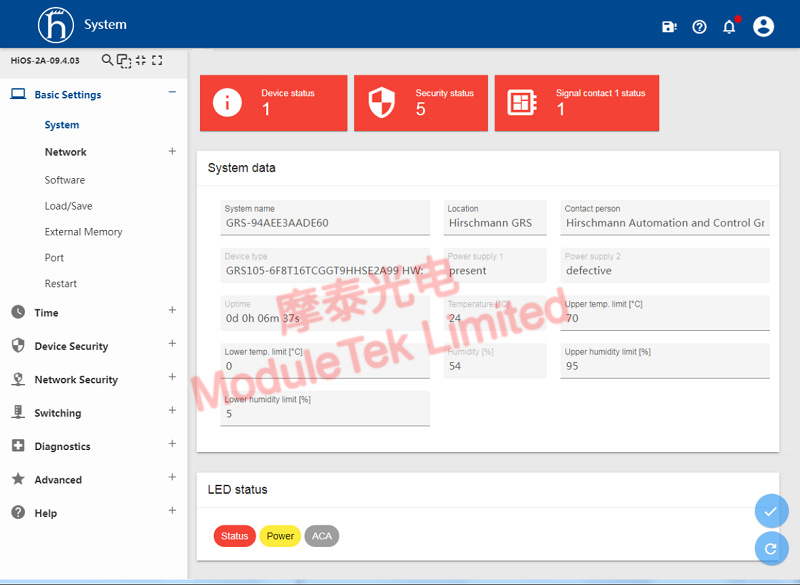Image resolution: width=800 pixels, height=585 pixels.
Task: Click the clock icon beside Time
Action: [x=18, y=312]
